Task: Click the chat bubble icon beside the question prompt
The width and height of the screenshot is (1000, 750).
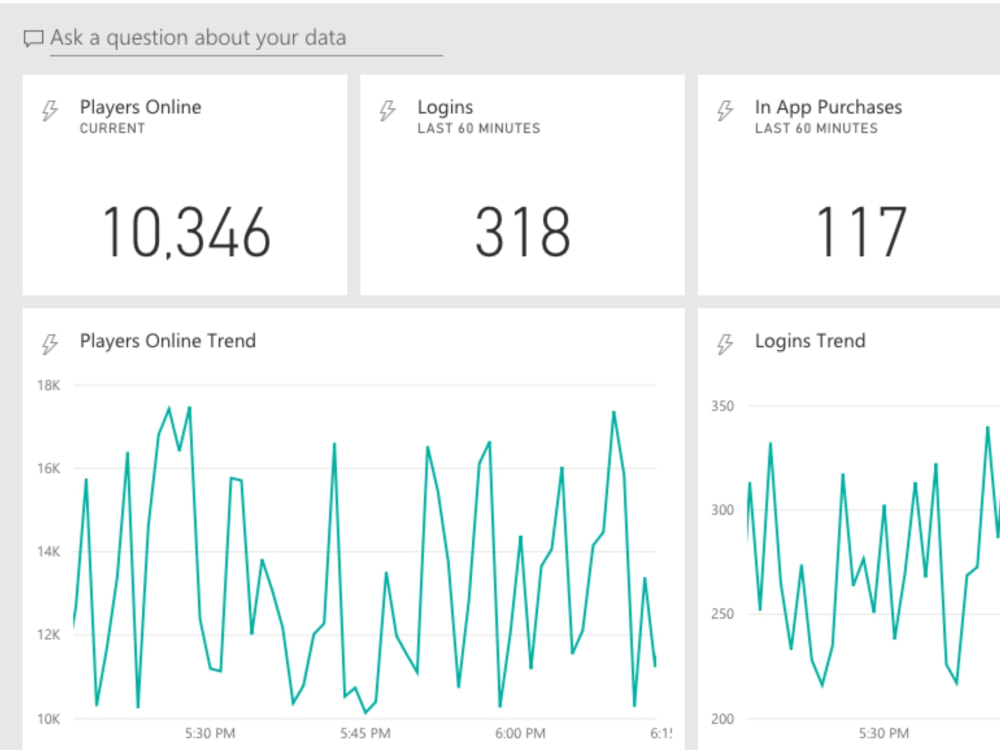Action: pos(32,38)
